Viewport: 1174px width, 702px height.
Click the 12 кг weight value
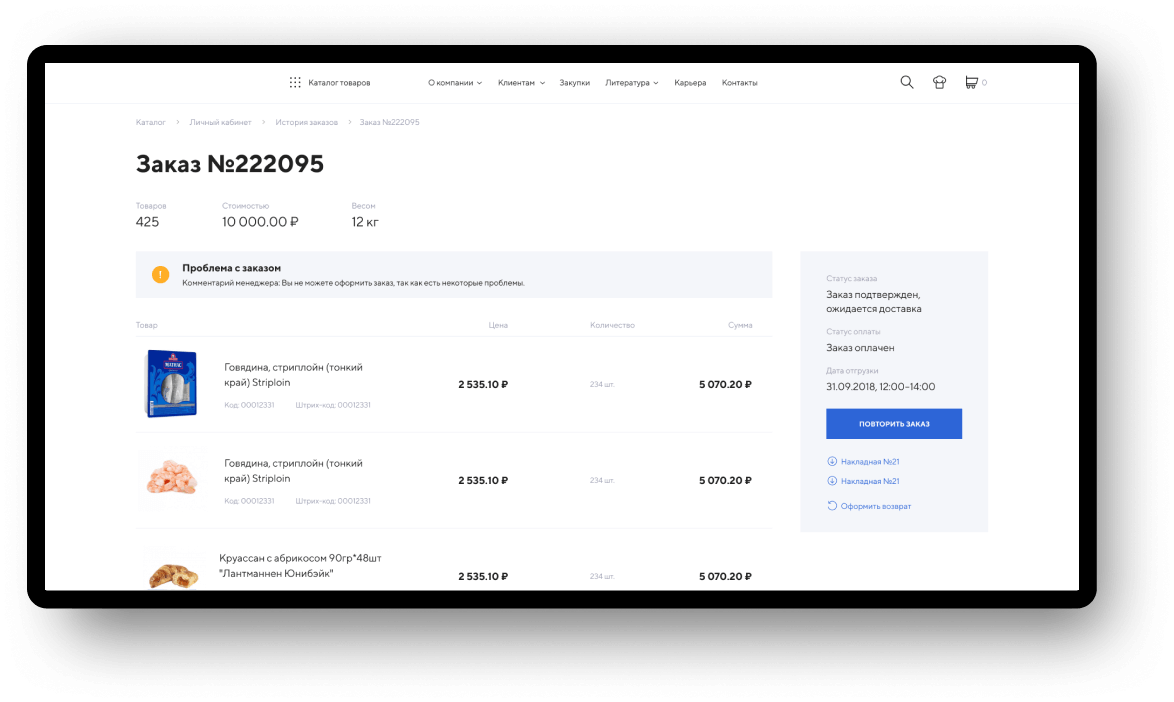pyautogui.click(x=365, y=222)
